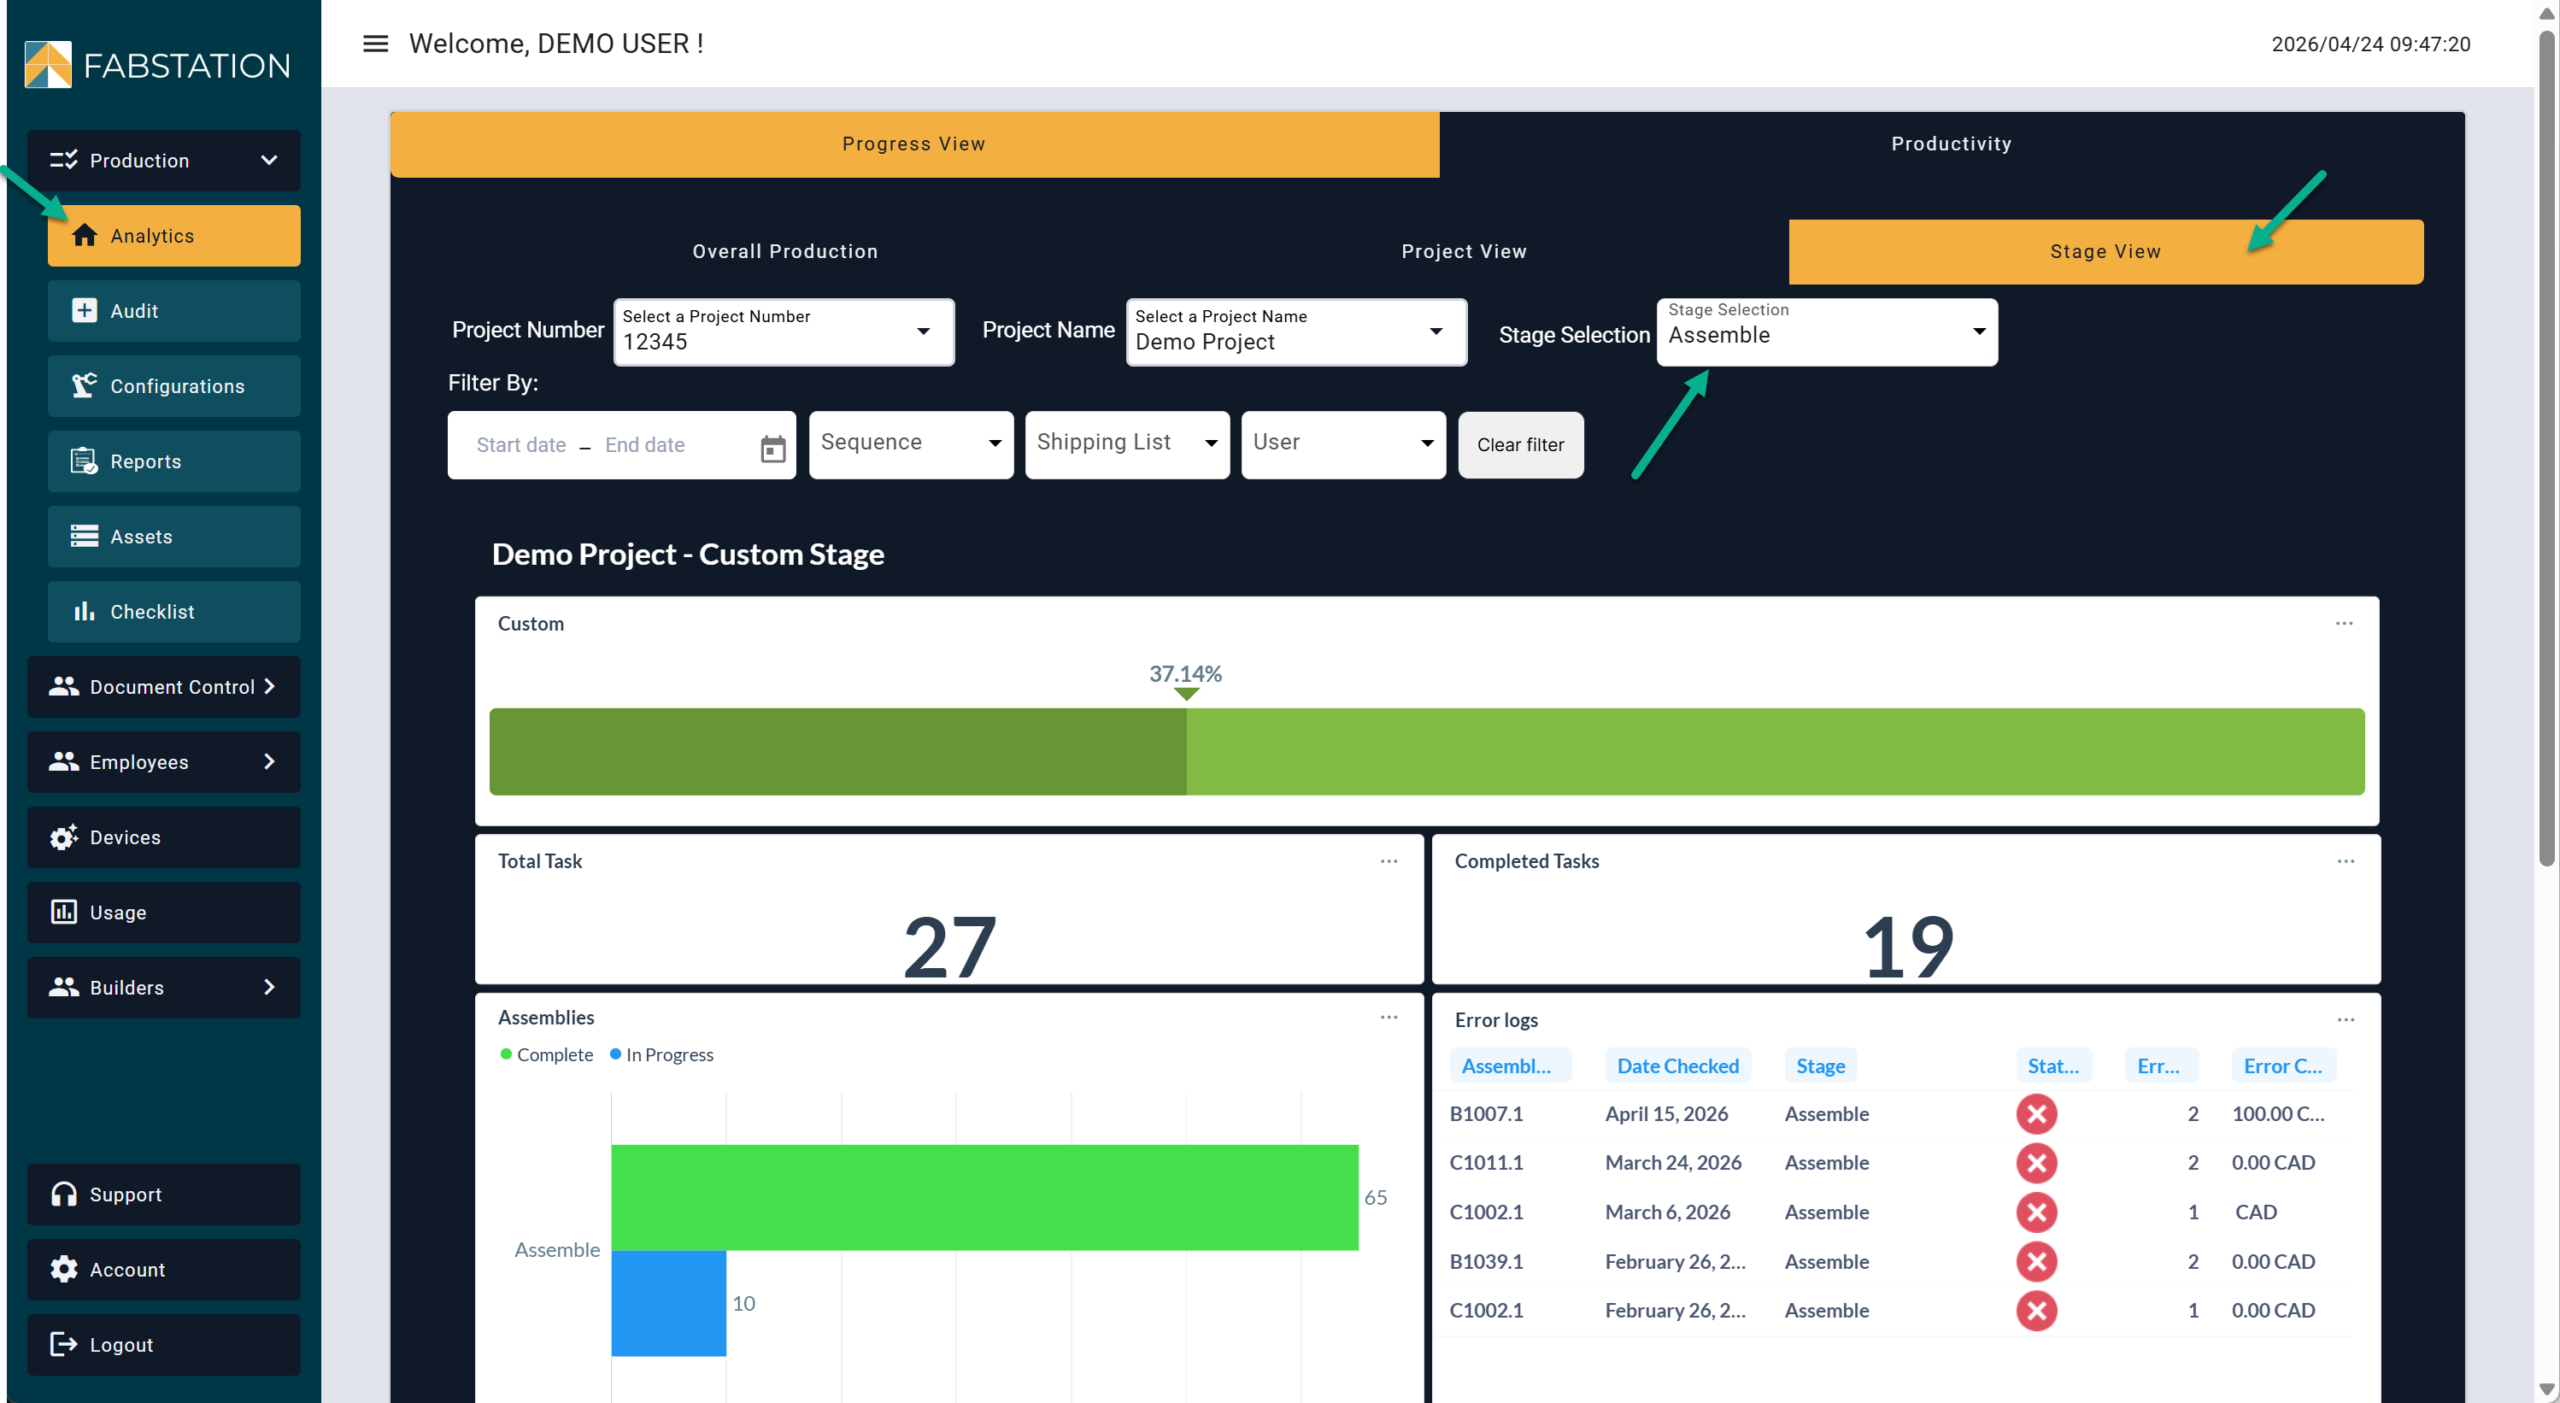The width and height of the screenshot is (2560, 1403).
Task: Open the Devices page
Action: pyautogui.click(x=163, y=837)
